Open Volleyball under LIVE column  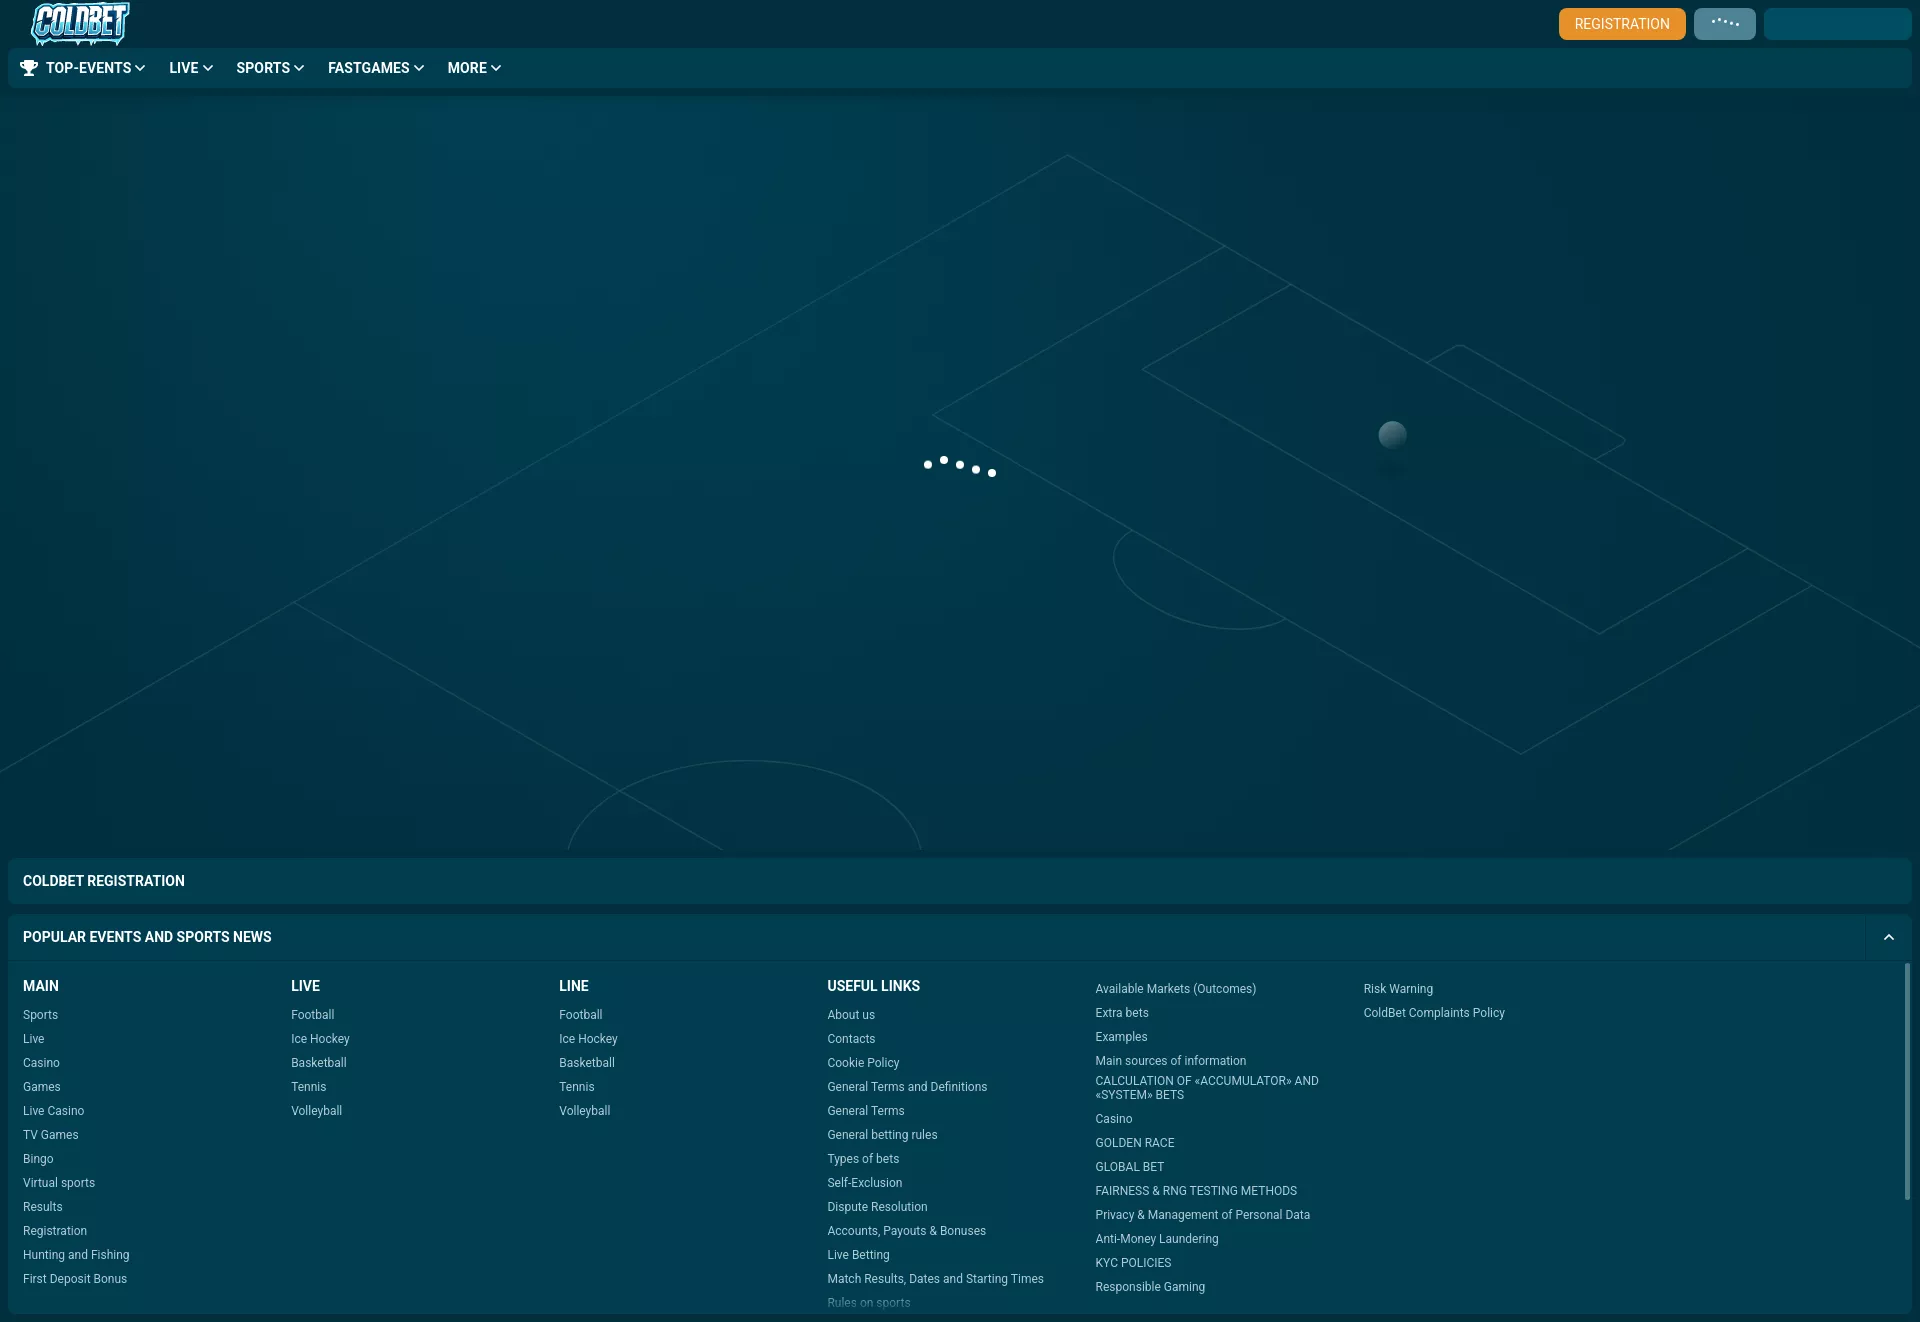(x=317, y=1111)
